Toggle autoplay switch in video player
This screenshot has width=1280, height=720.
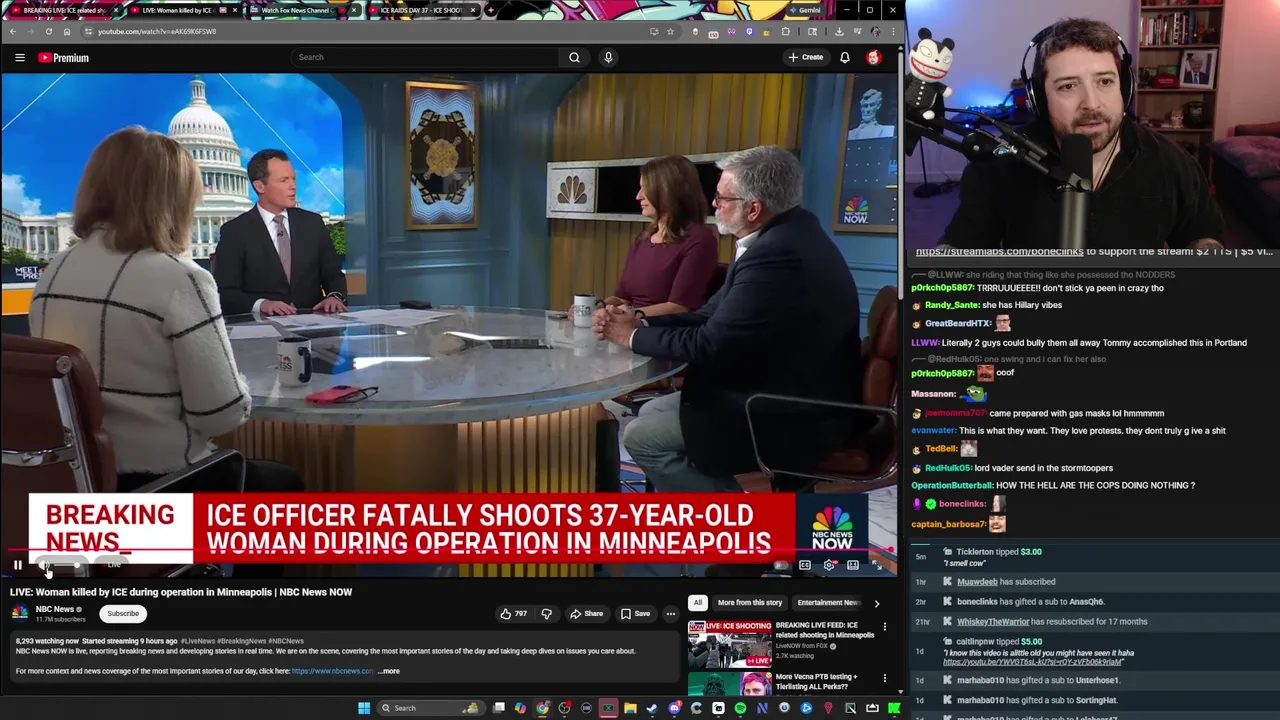point(781,565)
